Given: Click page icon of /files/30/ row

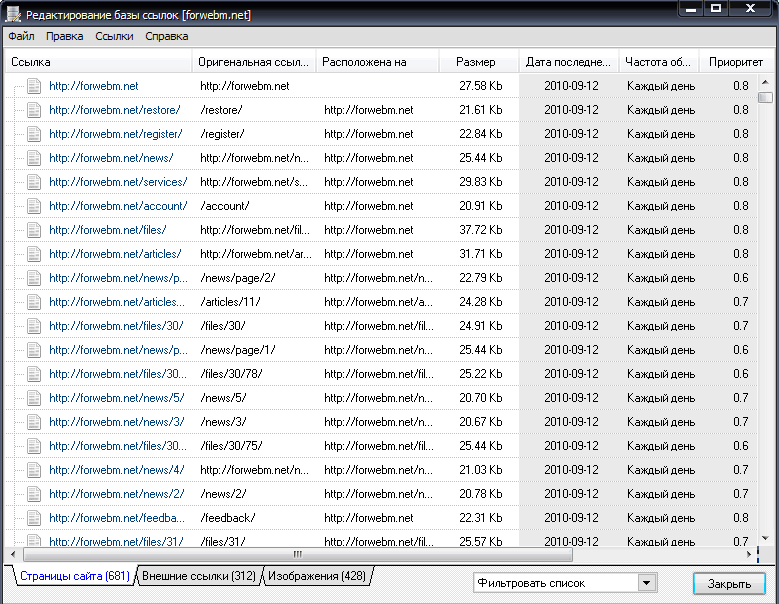Looking at the screenshot, I should click(x=34, y=326).
